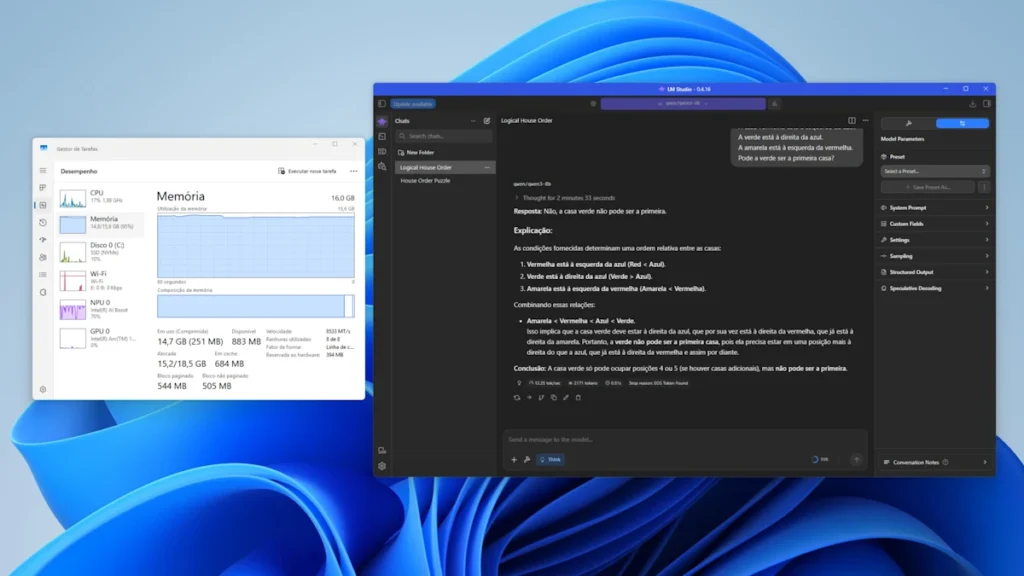Open the Services tab in Task Manager
Viewport: 1024px width, 576px height.
point(43,293)
